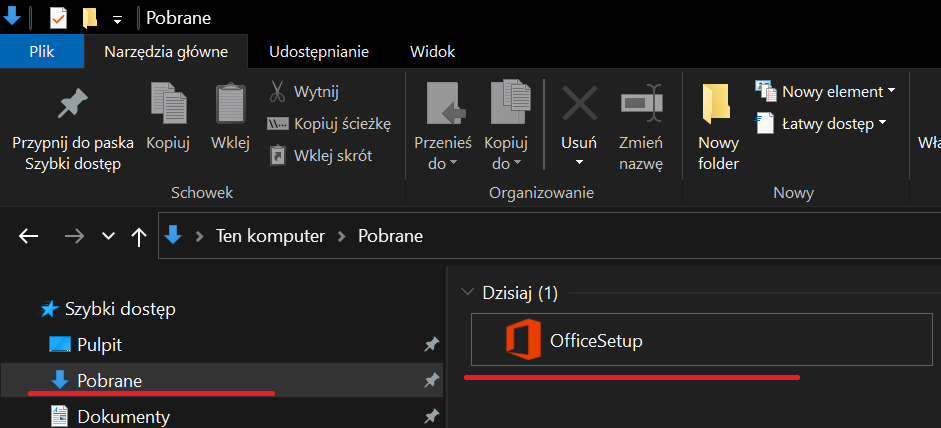Screen dimensions: 941x428
Task: Click Ten komputer in the address bar
Action: point(271,236)
